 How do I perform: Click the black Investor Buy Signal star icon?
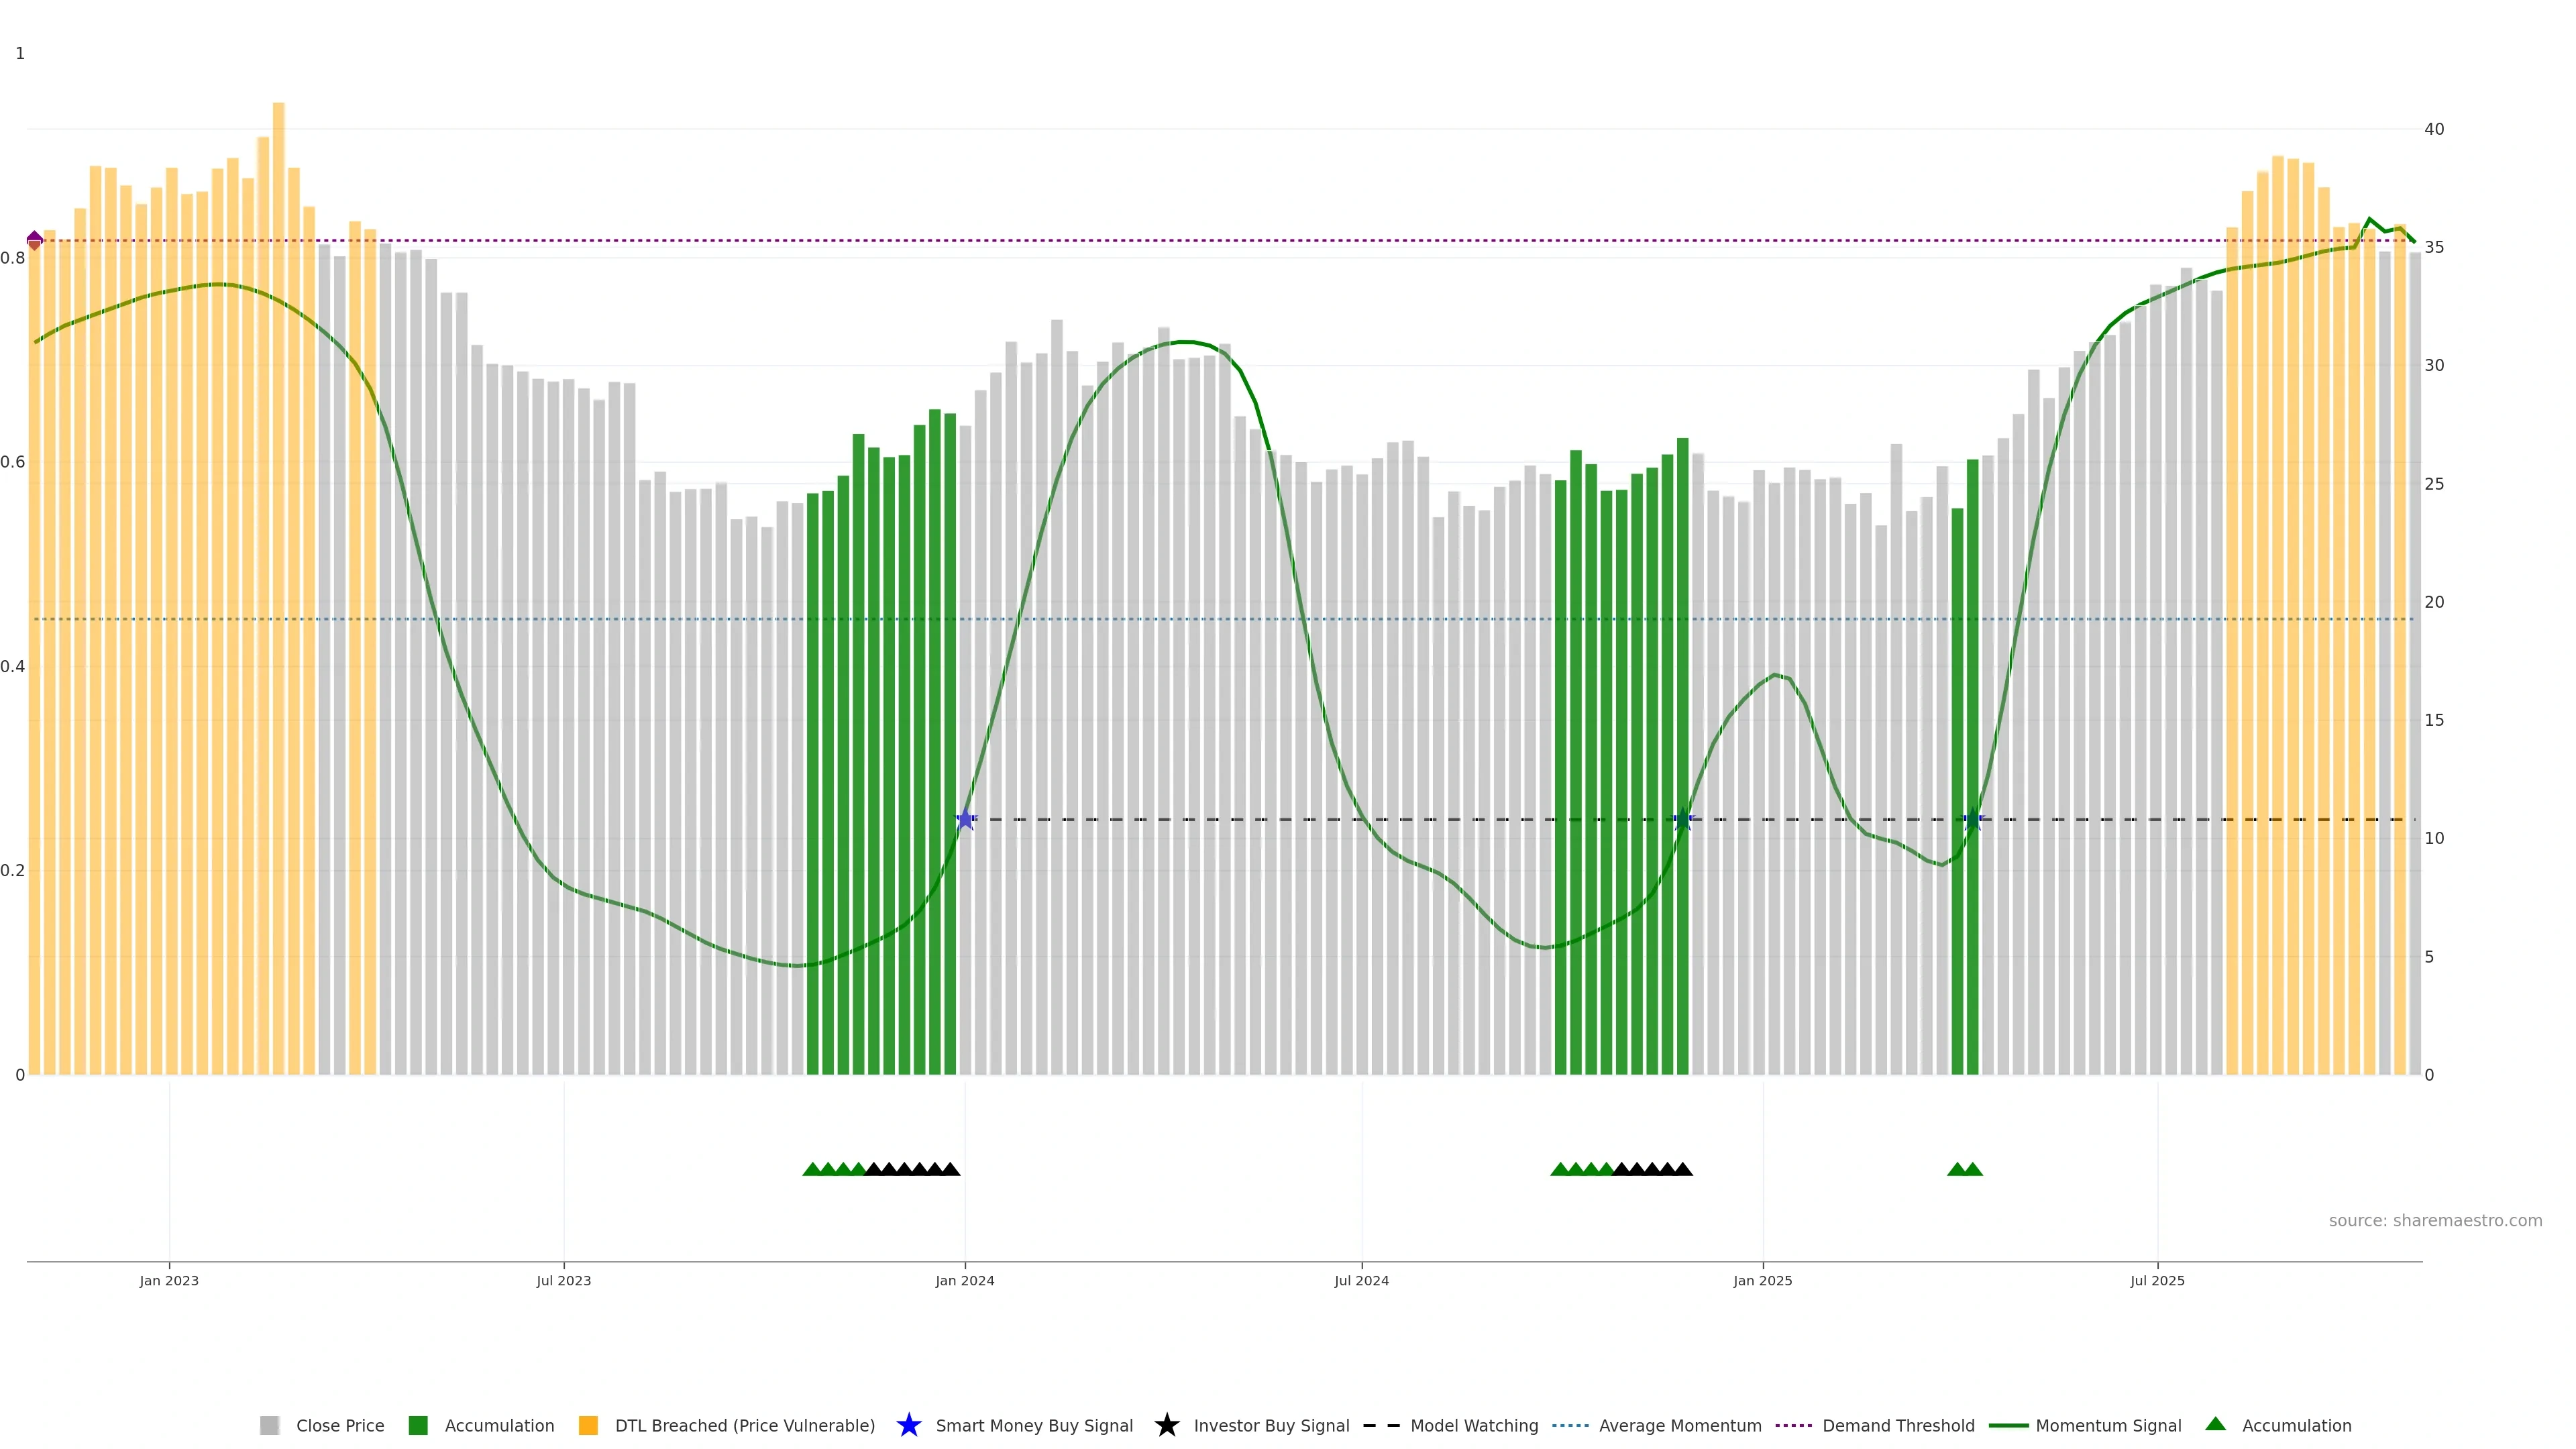click(1166, 1425)
